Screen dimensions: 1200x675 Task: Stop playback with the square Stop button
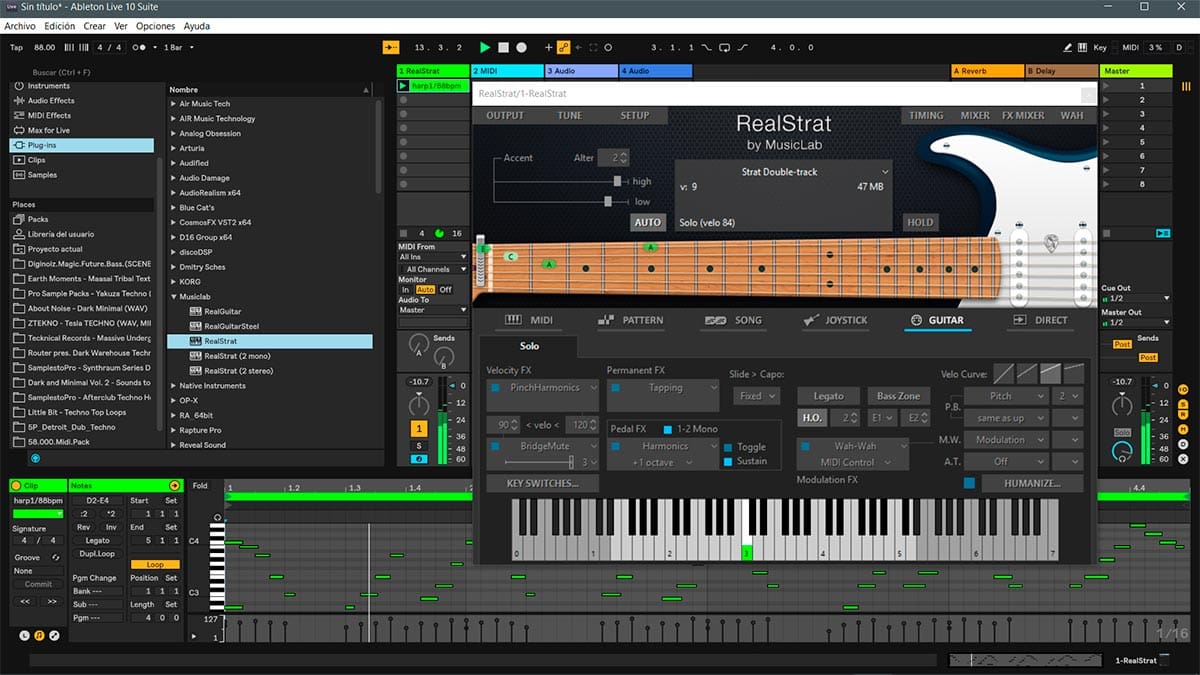click(504, 47)
